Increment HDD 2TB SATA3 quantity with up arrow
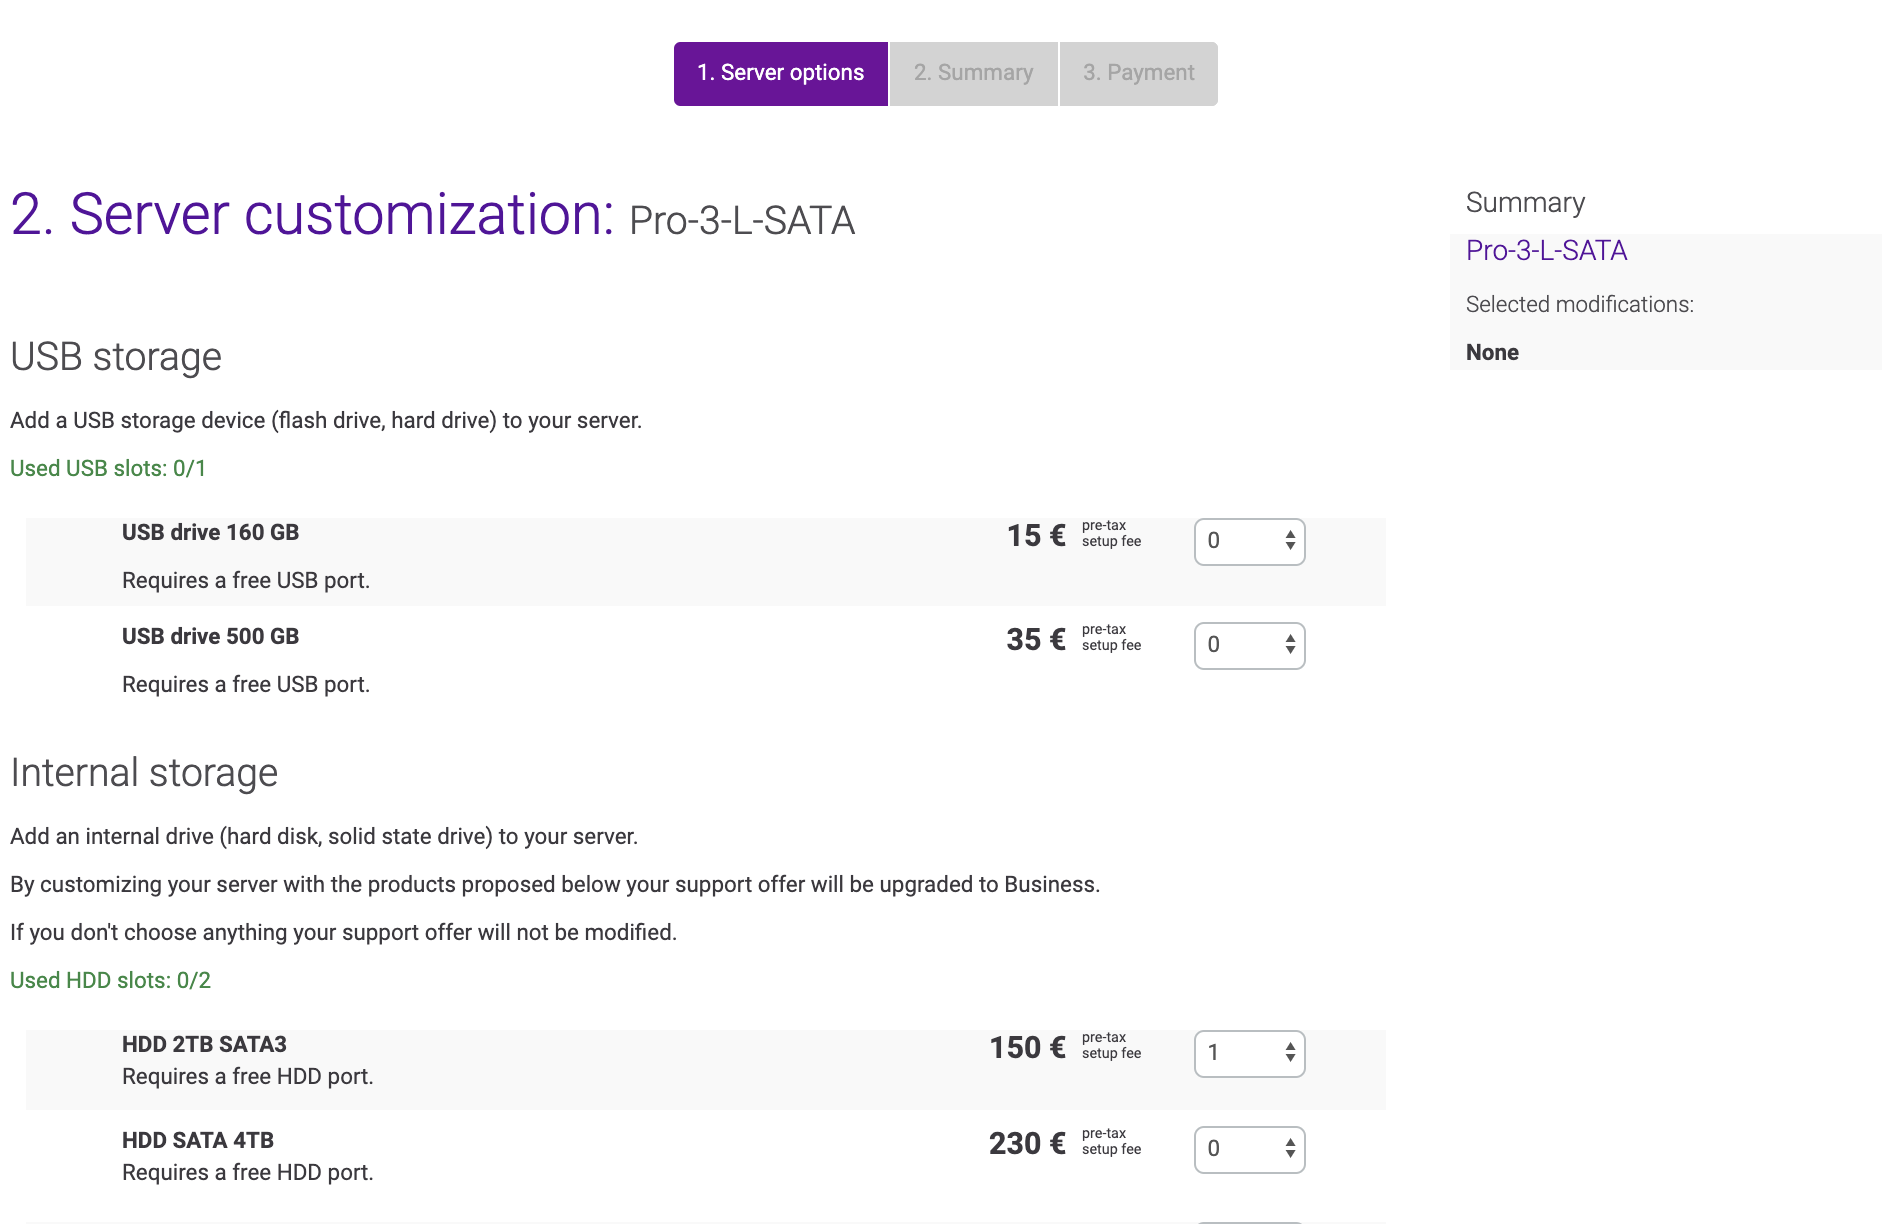 tap(1290, 1047)
